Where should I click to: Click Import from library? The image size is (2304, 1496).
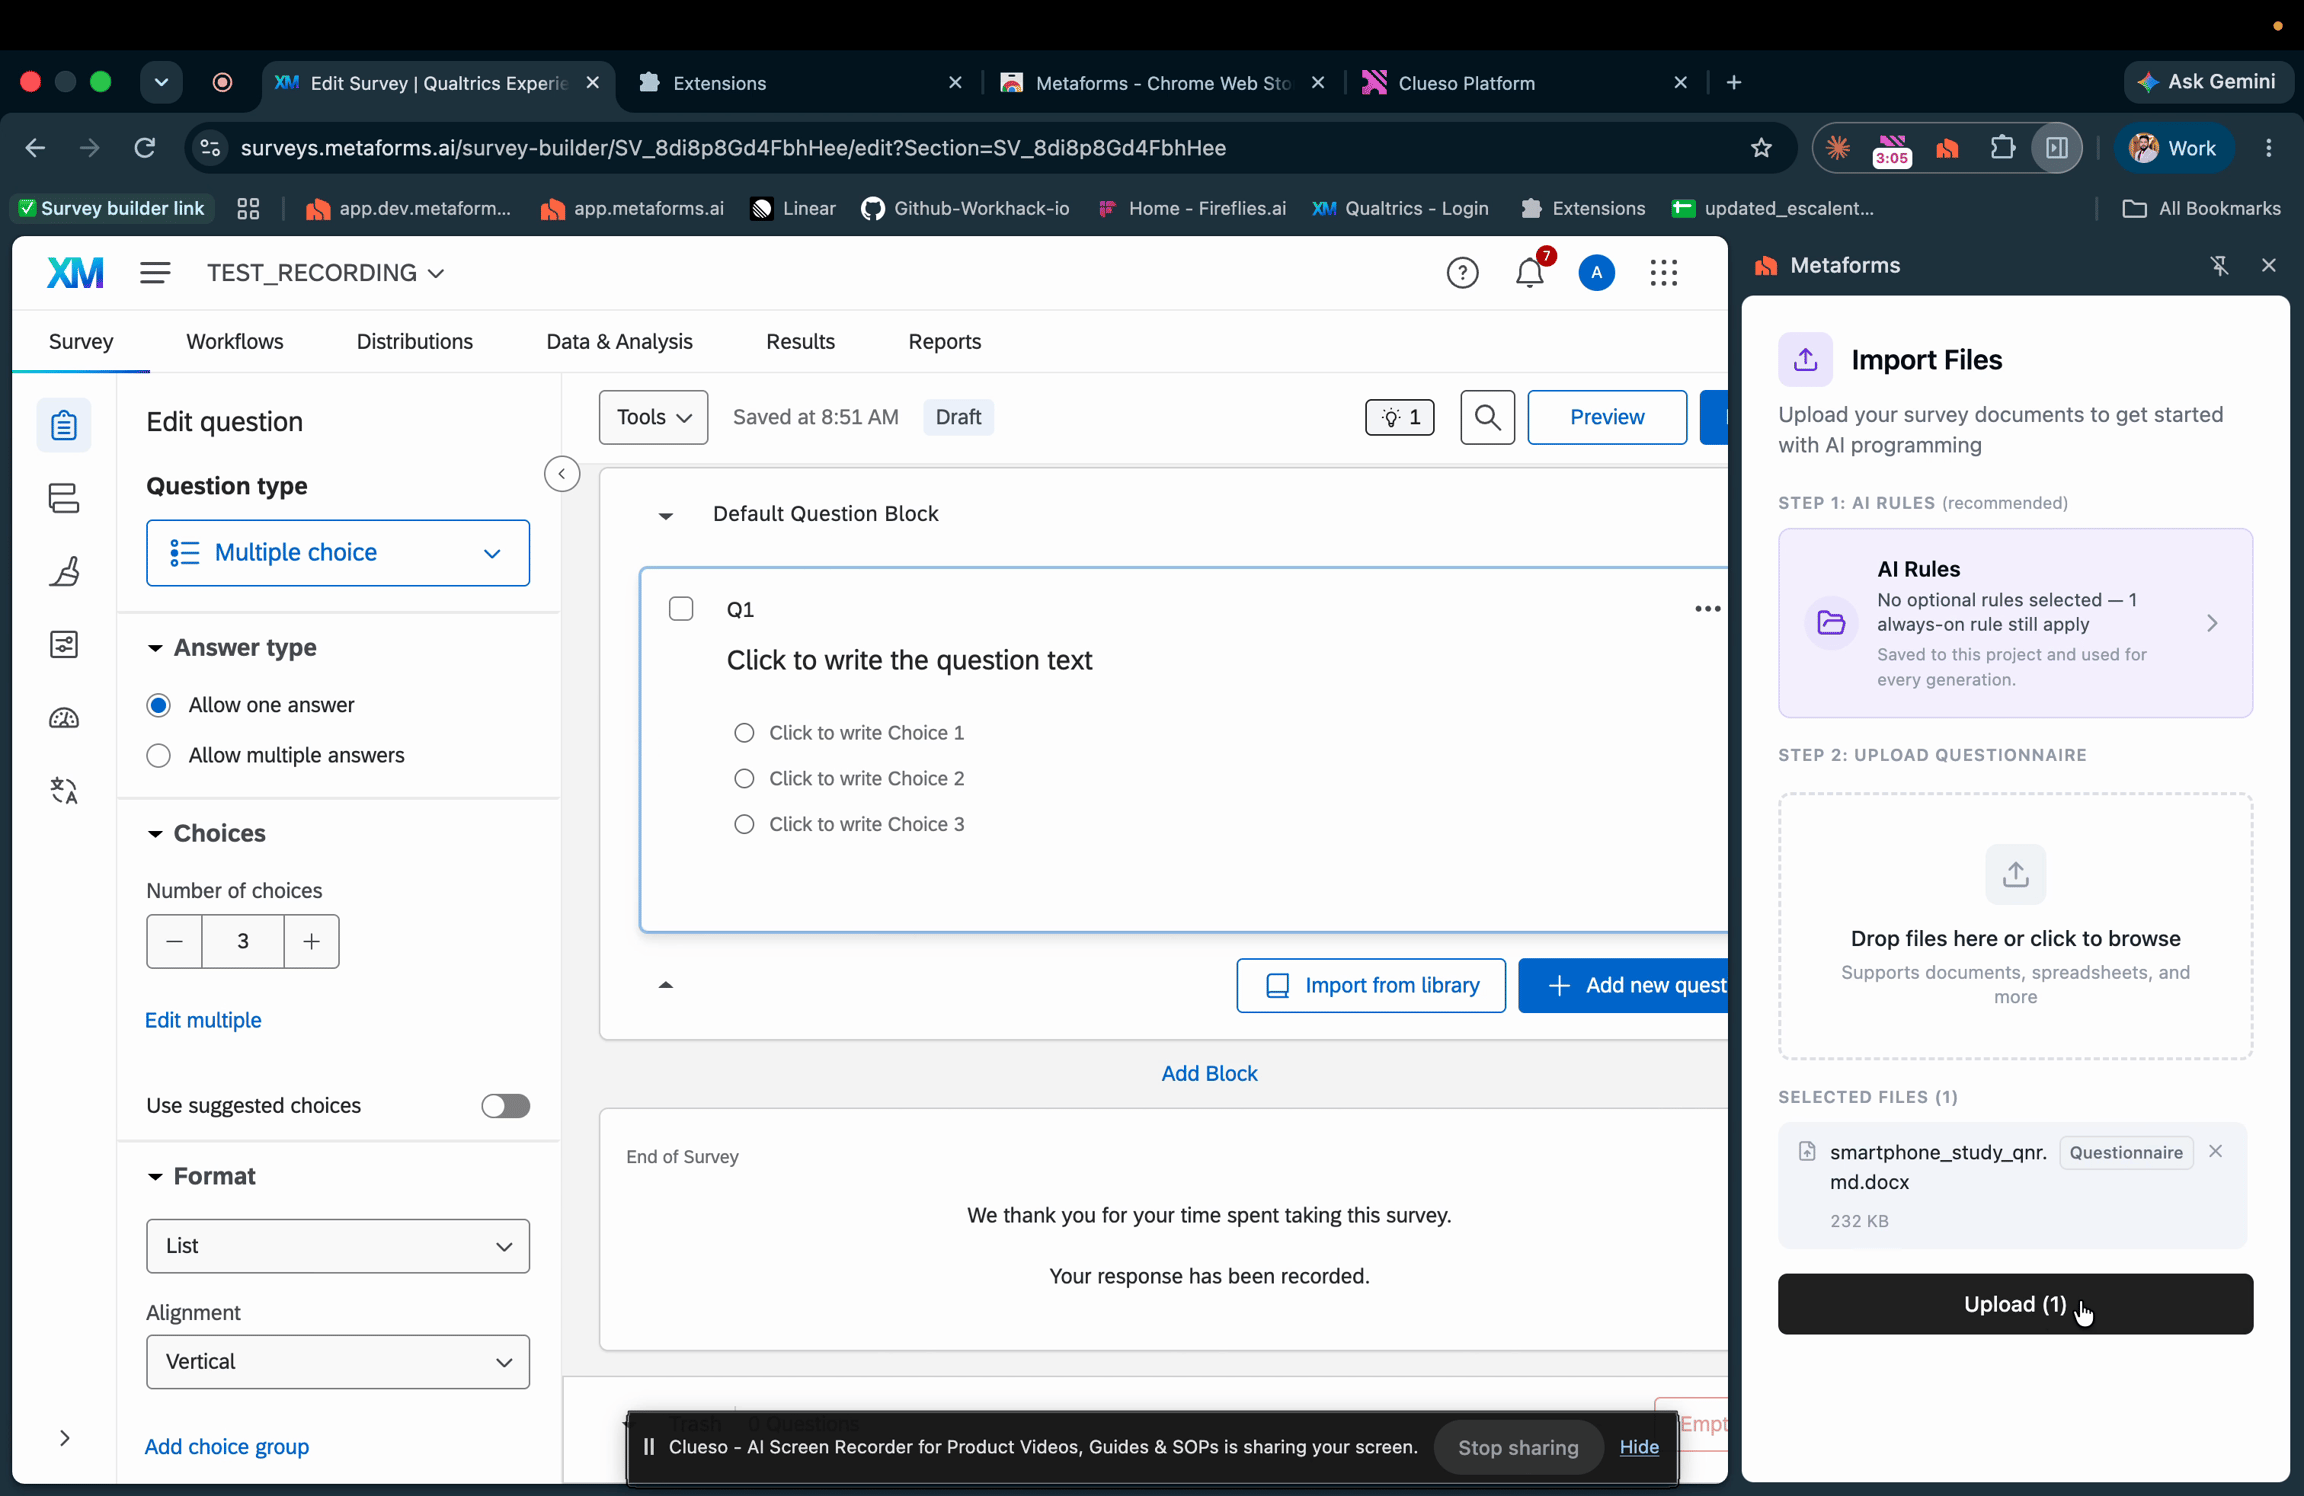click(1371, 986)
